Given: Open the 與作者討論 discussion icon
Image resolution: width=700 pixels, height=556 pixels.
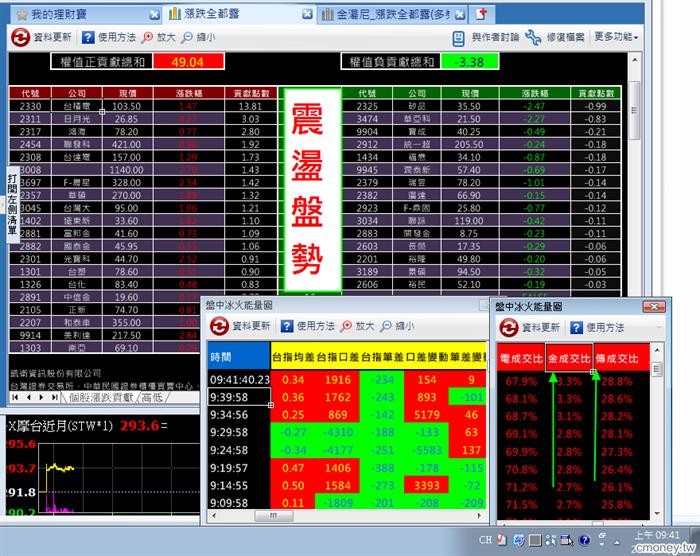Looking at the screenshot, I should [x=459, y=37].
